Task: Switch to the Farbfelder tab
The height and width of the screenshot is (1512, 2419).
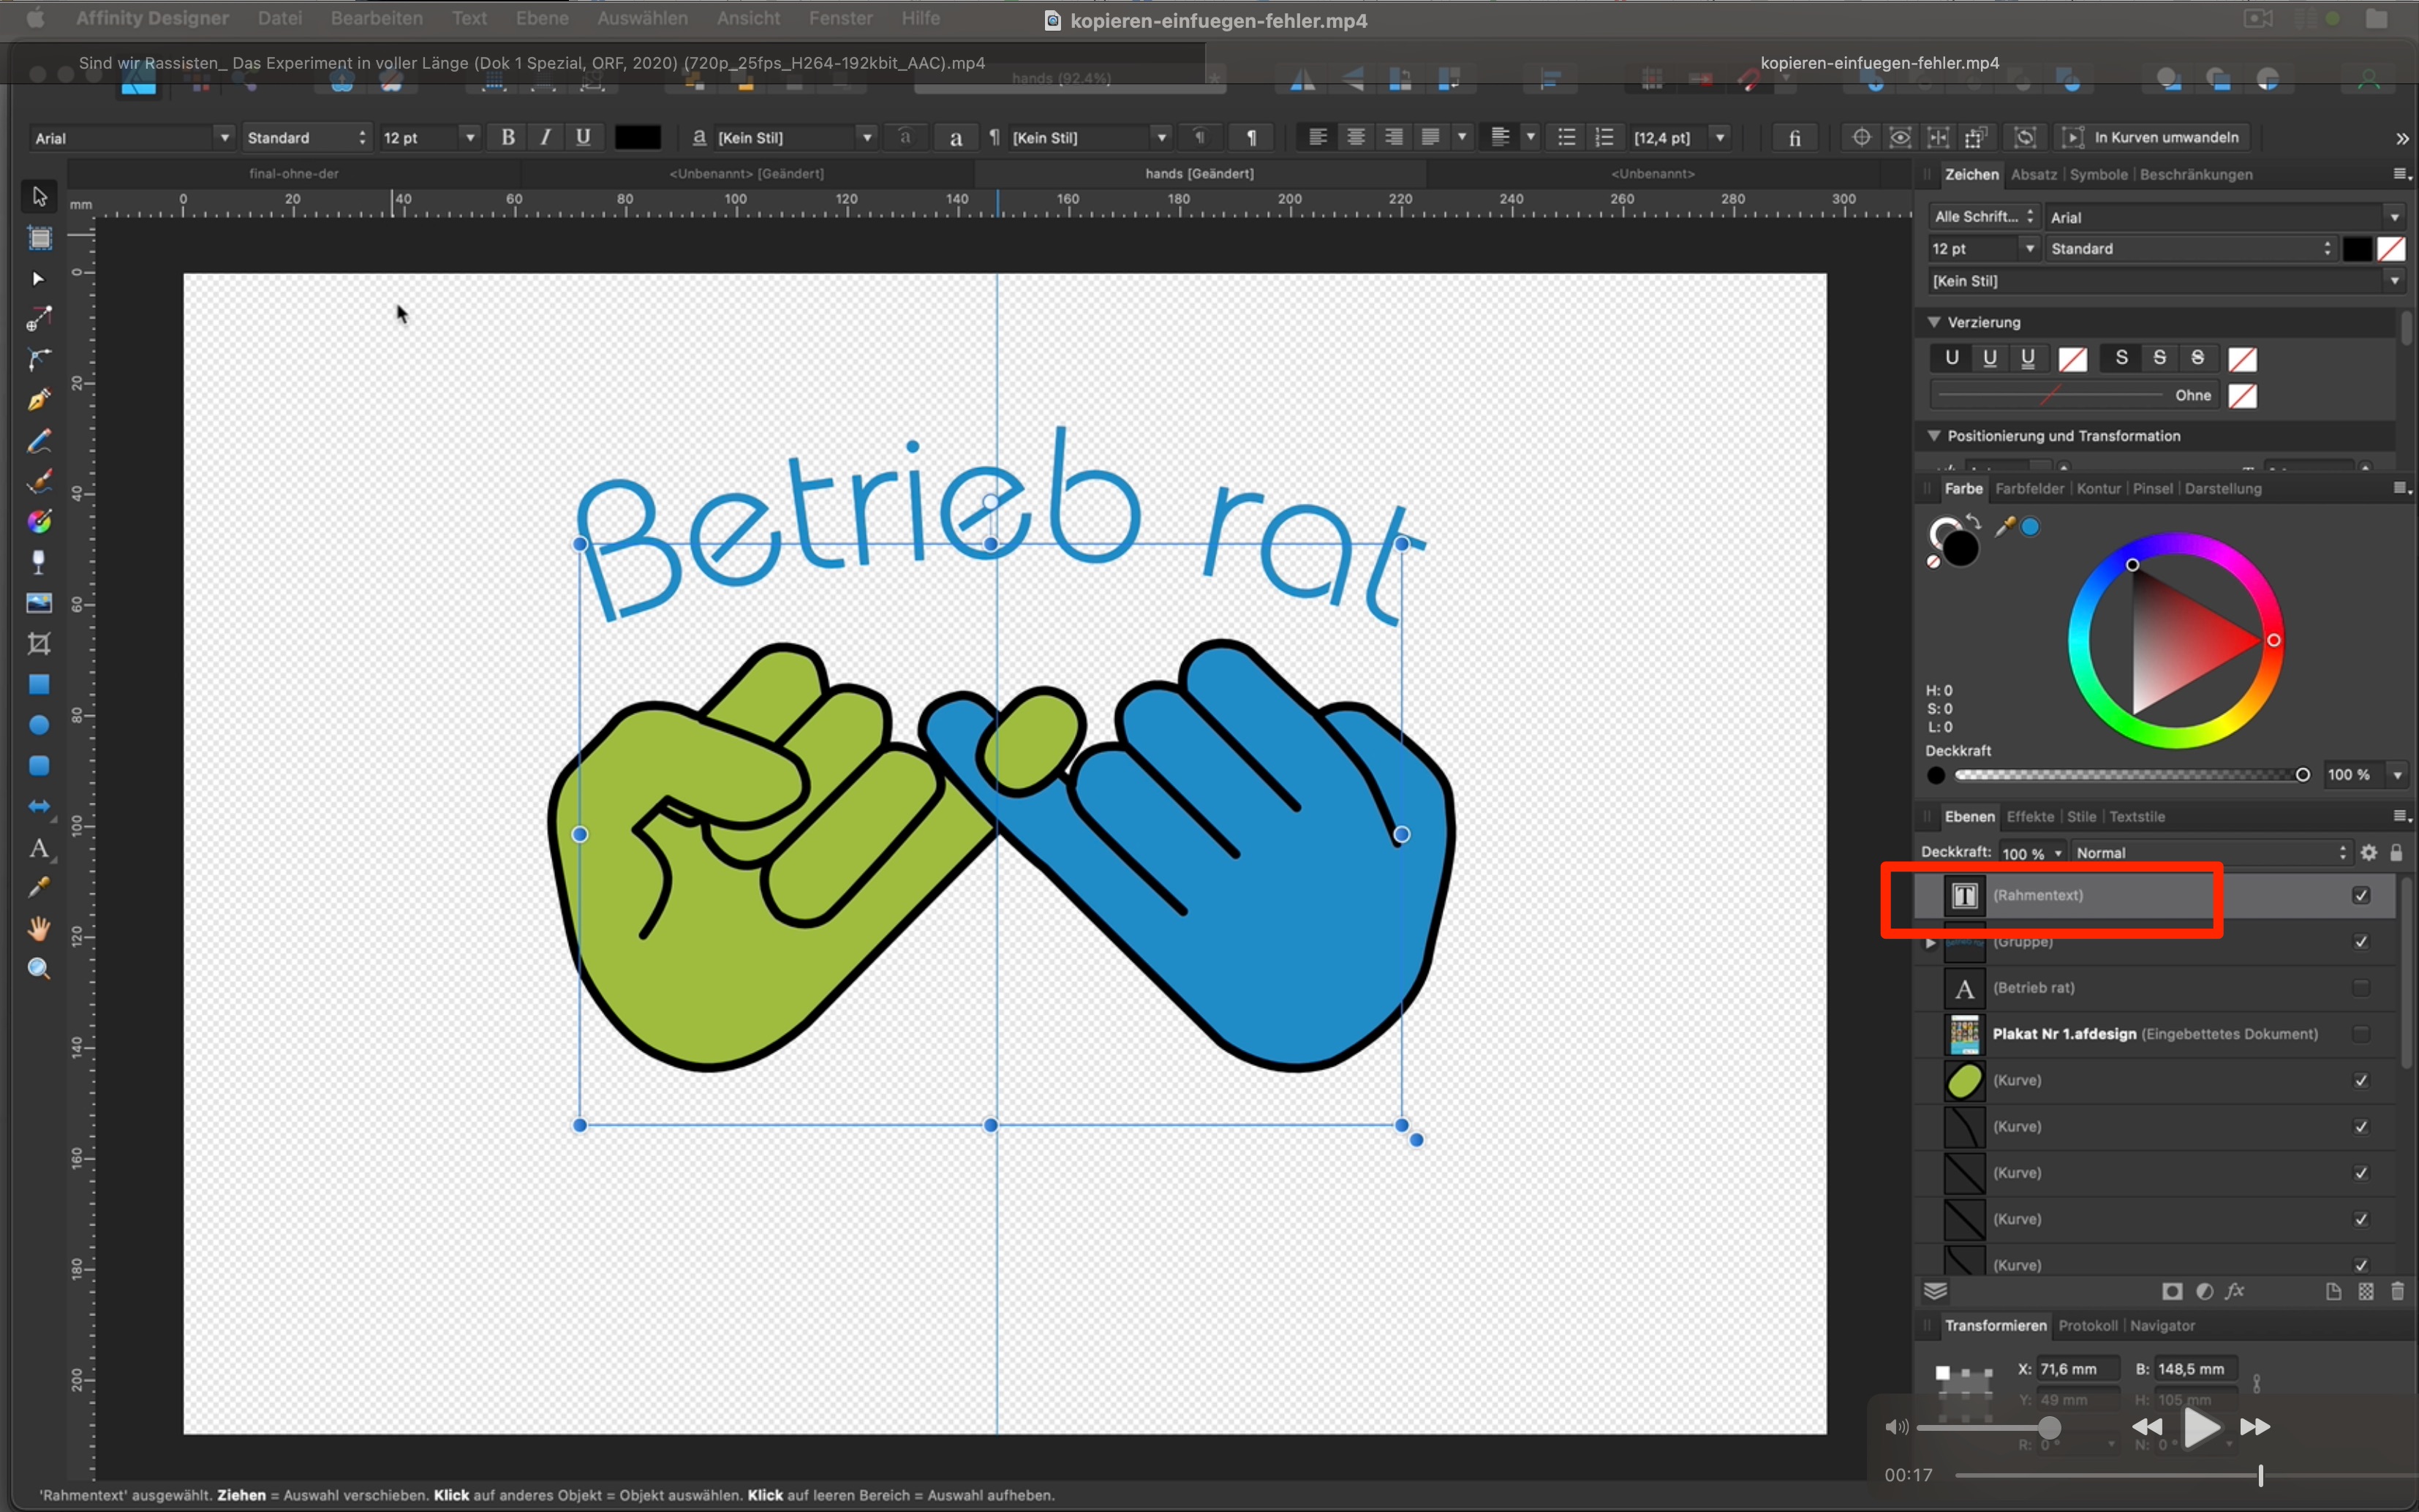Action: click(2029, 488)
